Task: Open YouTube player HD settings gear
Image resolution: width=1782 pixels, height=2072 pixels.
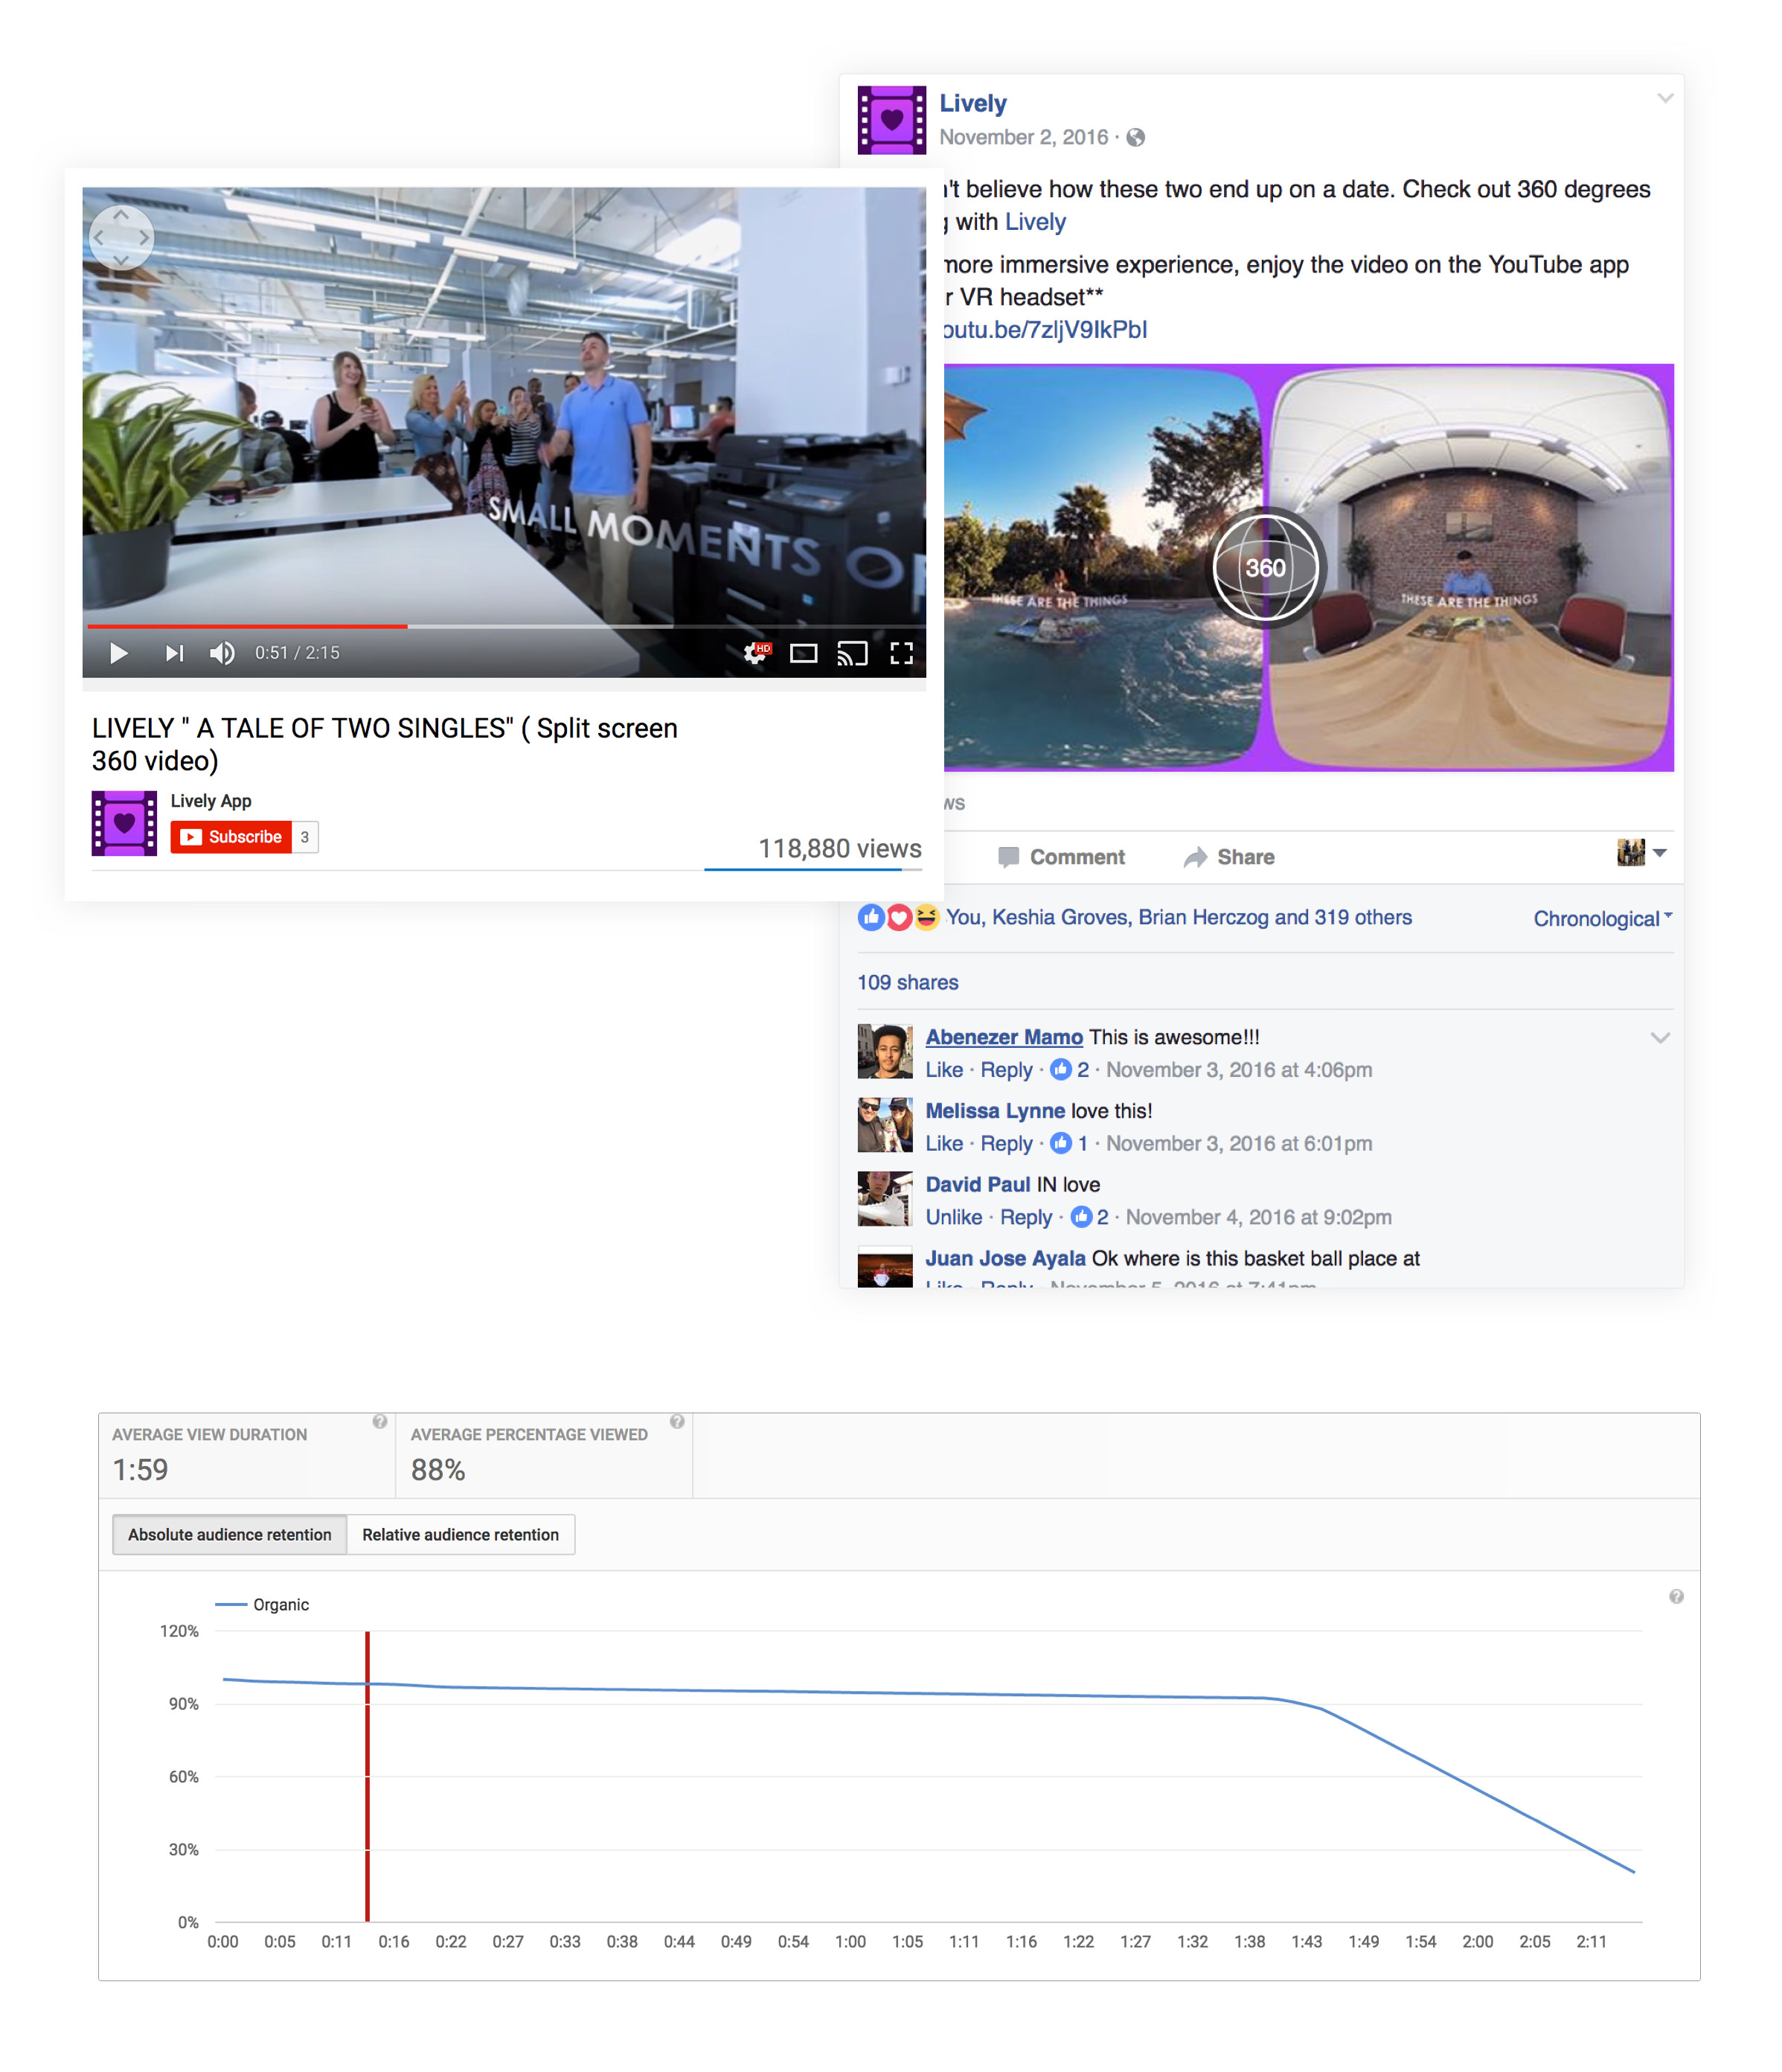Action: coord(756,653)
